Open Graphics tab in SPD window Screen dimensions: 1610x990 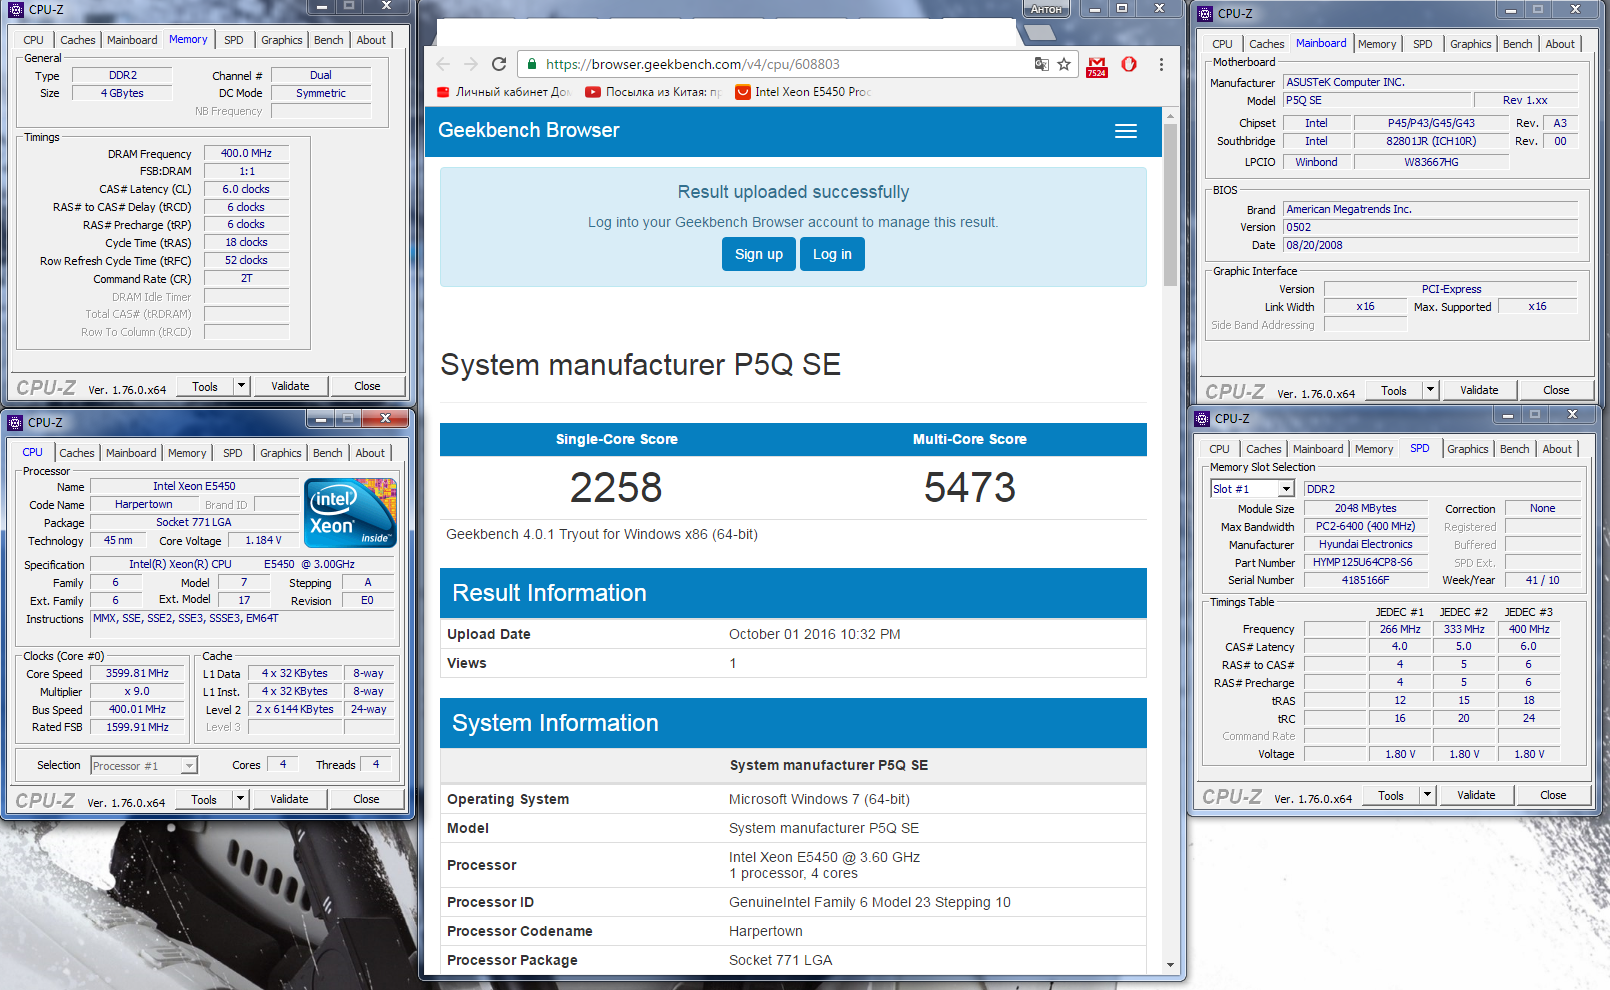(1468, 449)
